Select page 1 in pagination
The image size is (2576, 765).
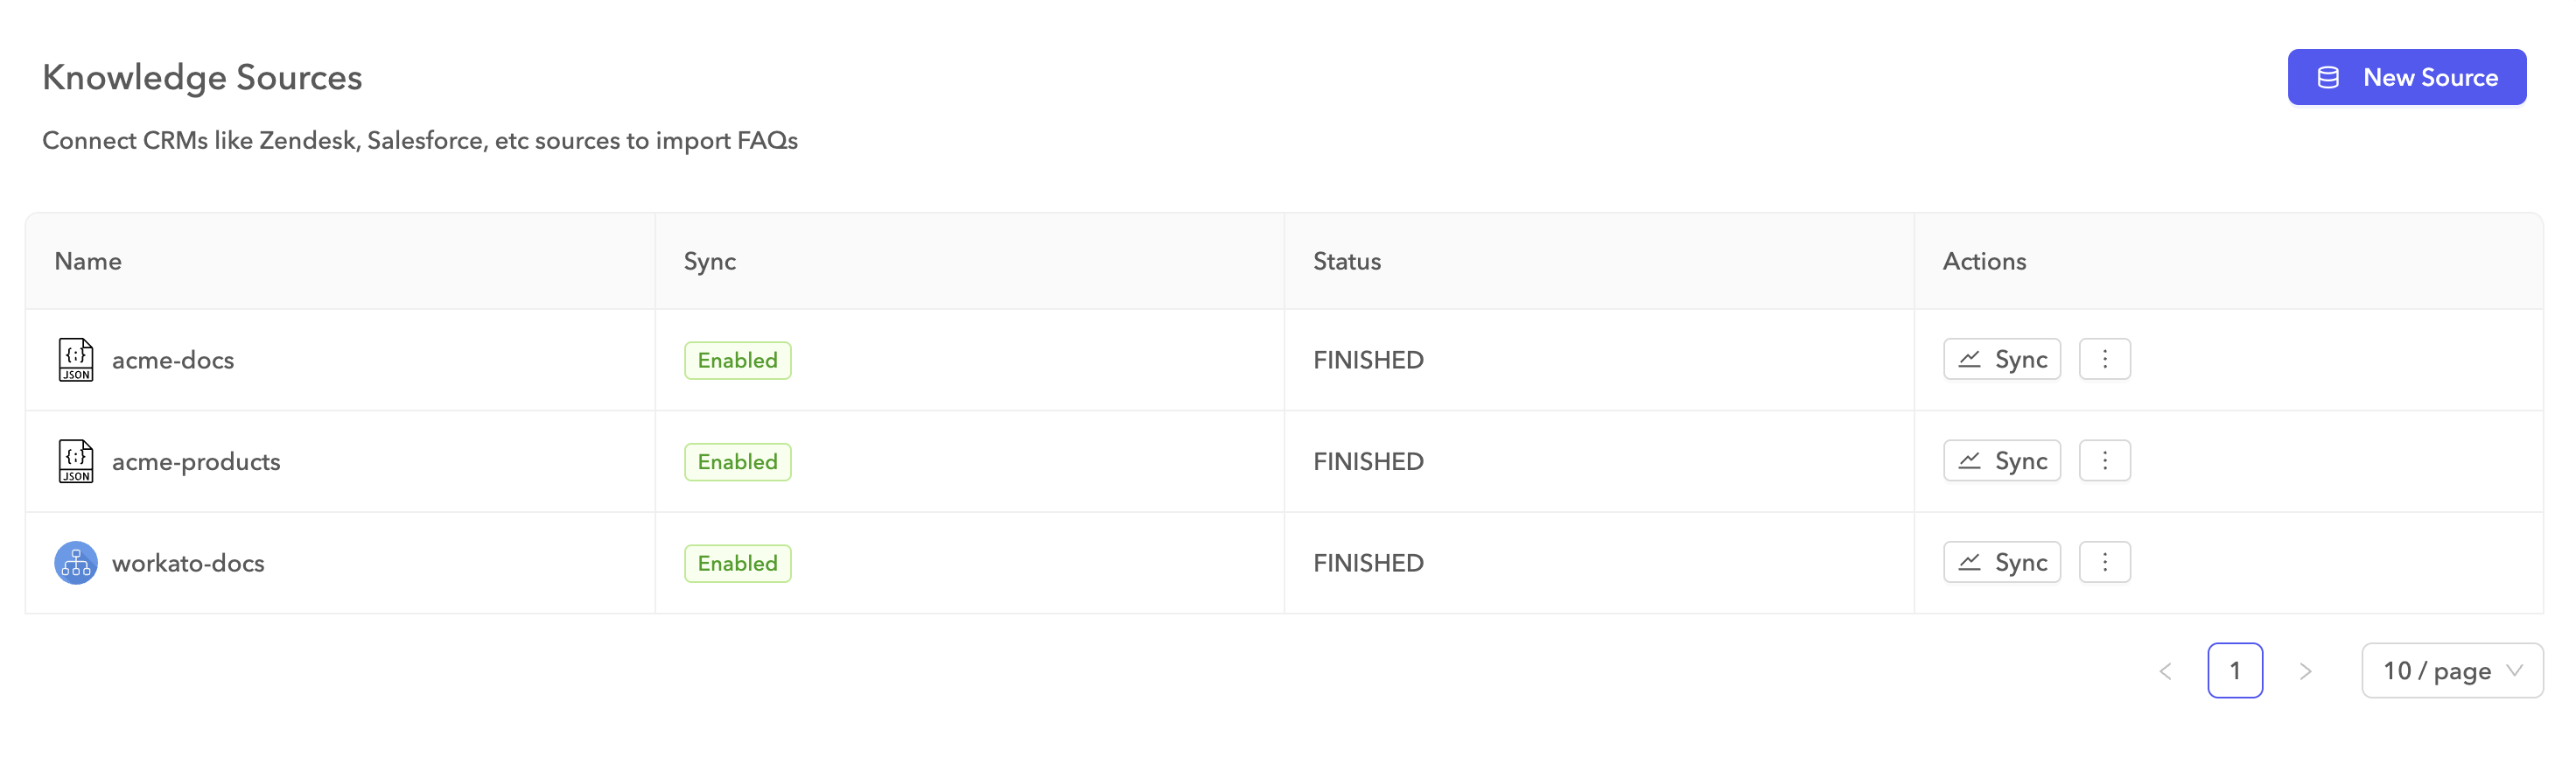(2235, 671)
